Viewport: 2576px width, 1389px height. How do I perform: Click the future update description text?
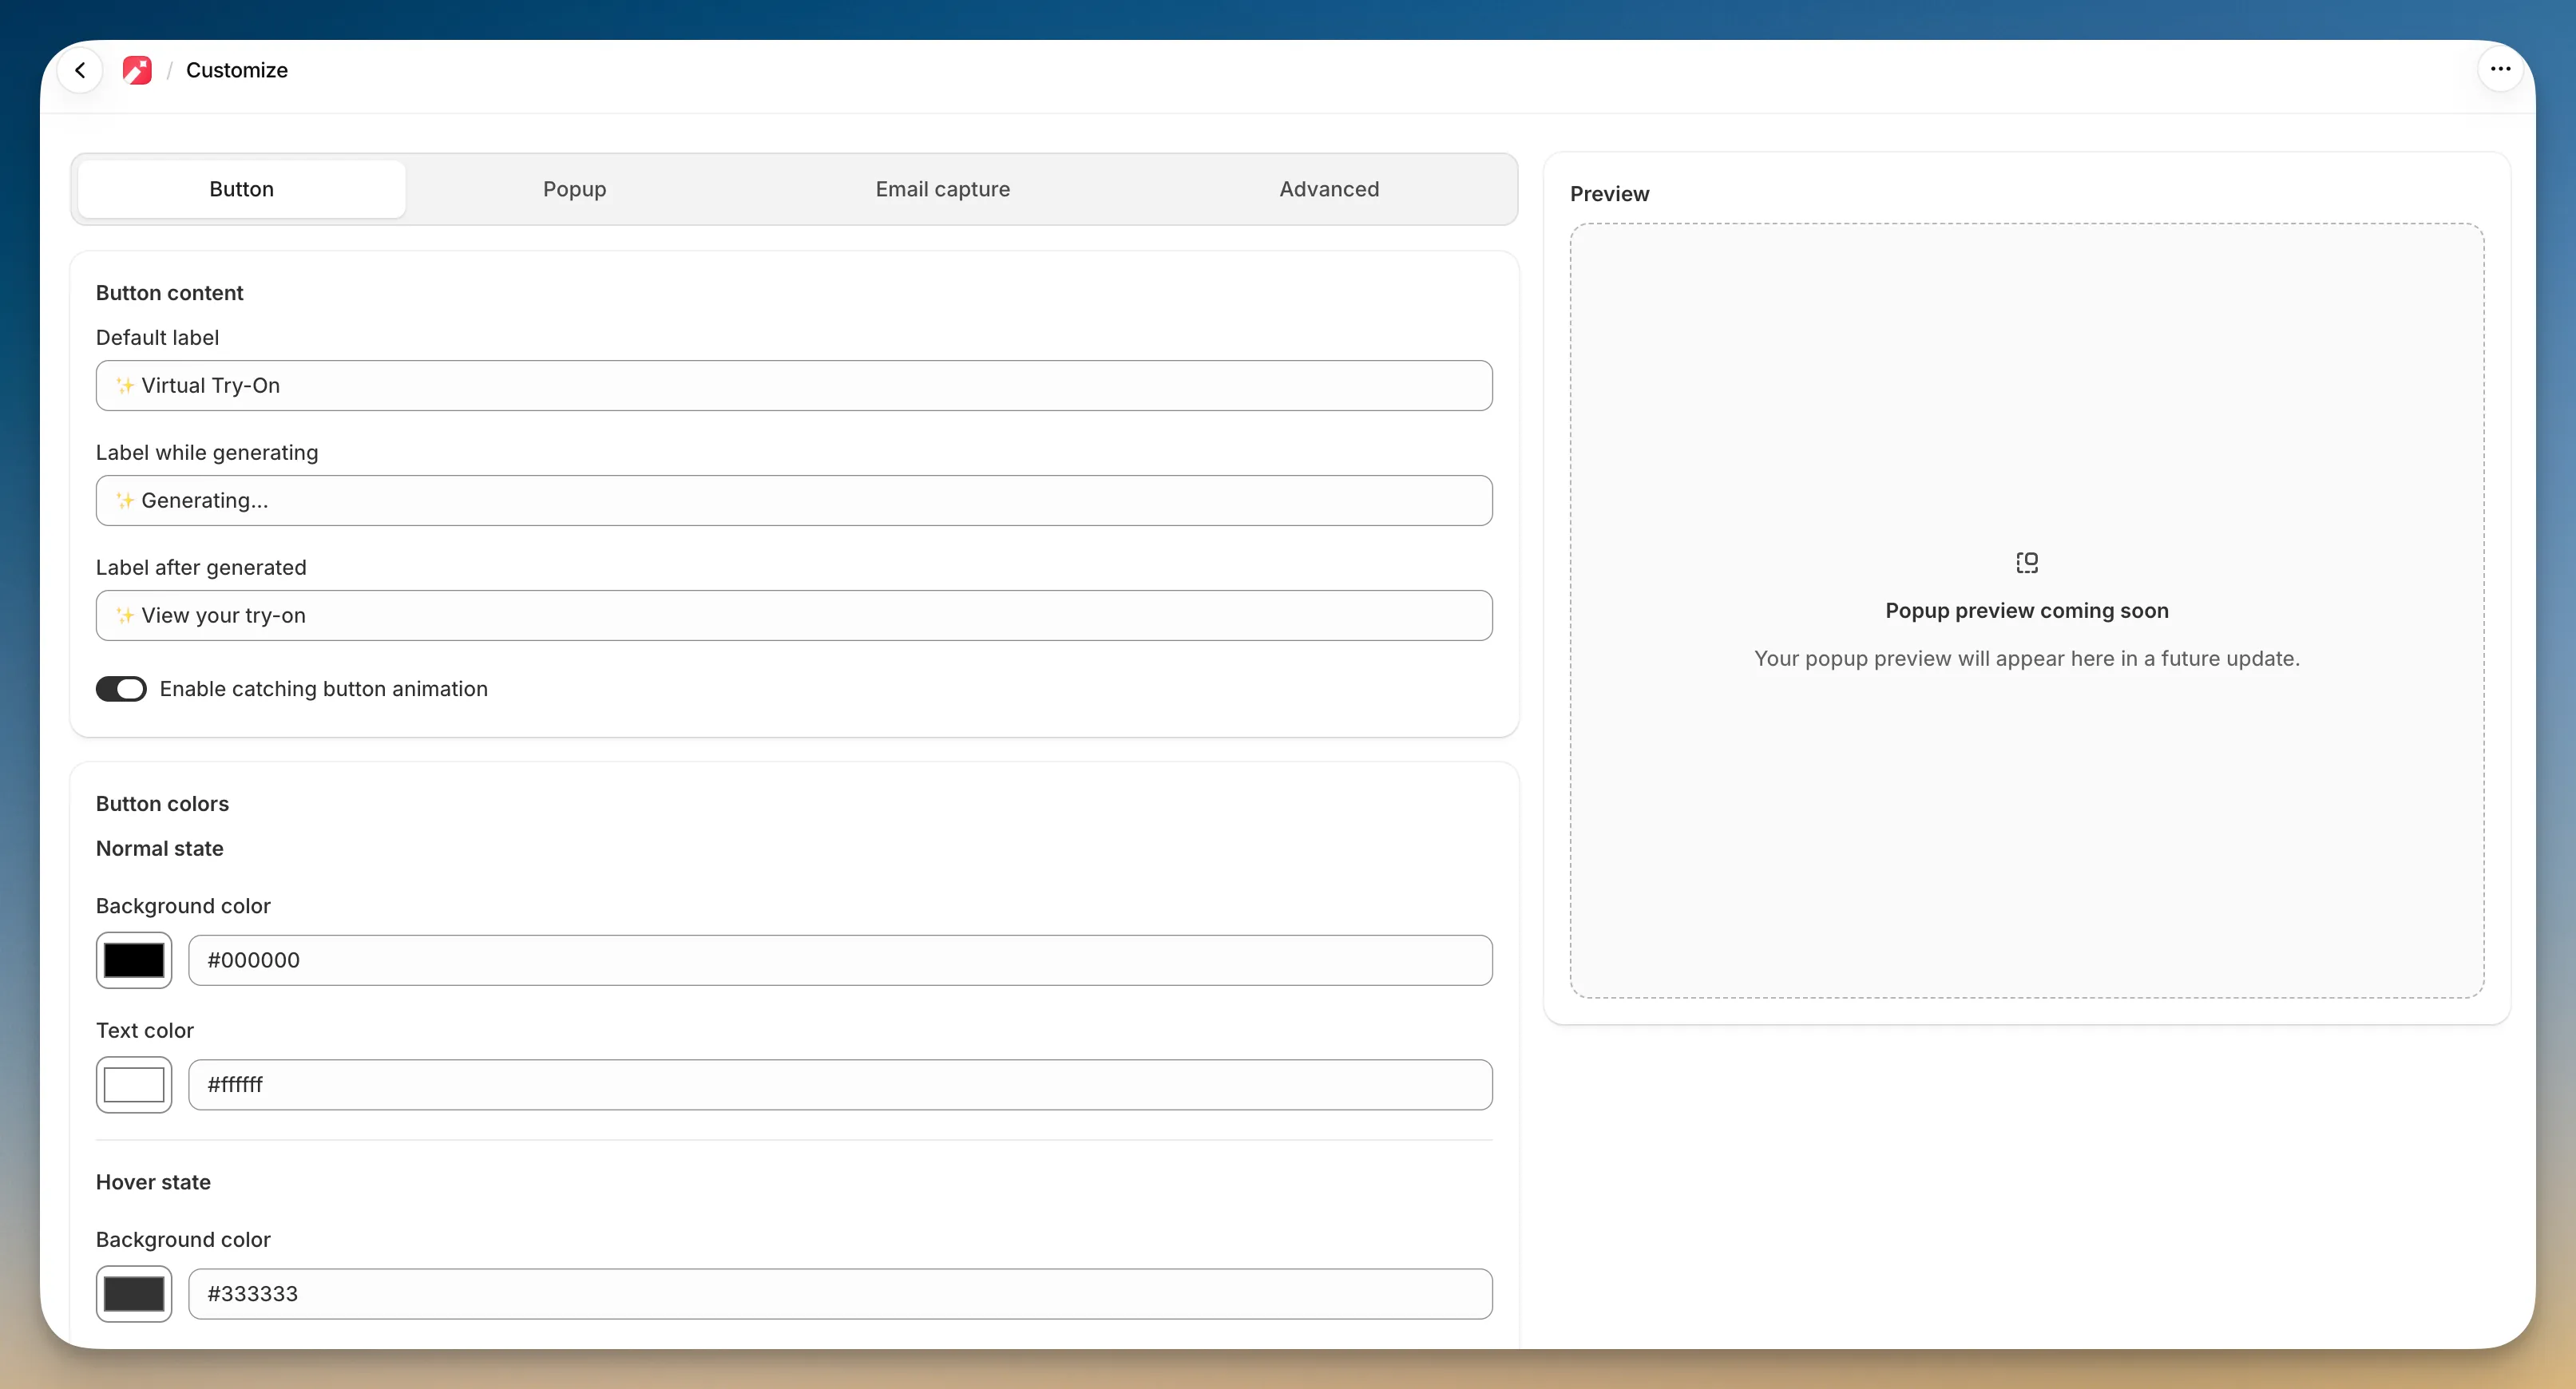tap(2026, 659)
